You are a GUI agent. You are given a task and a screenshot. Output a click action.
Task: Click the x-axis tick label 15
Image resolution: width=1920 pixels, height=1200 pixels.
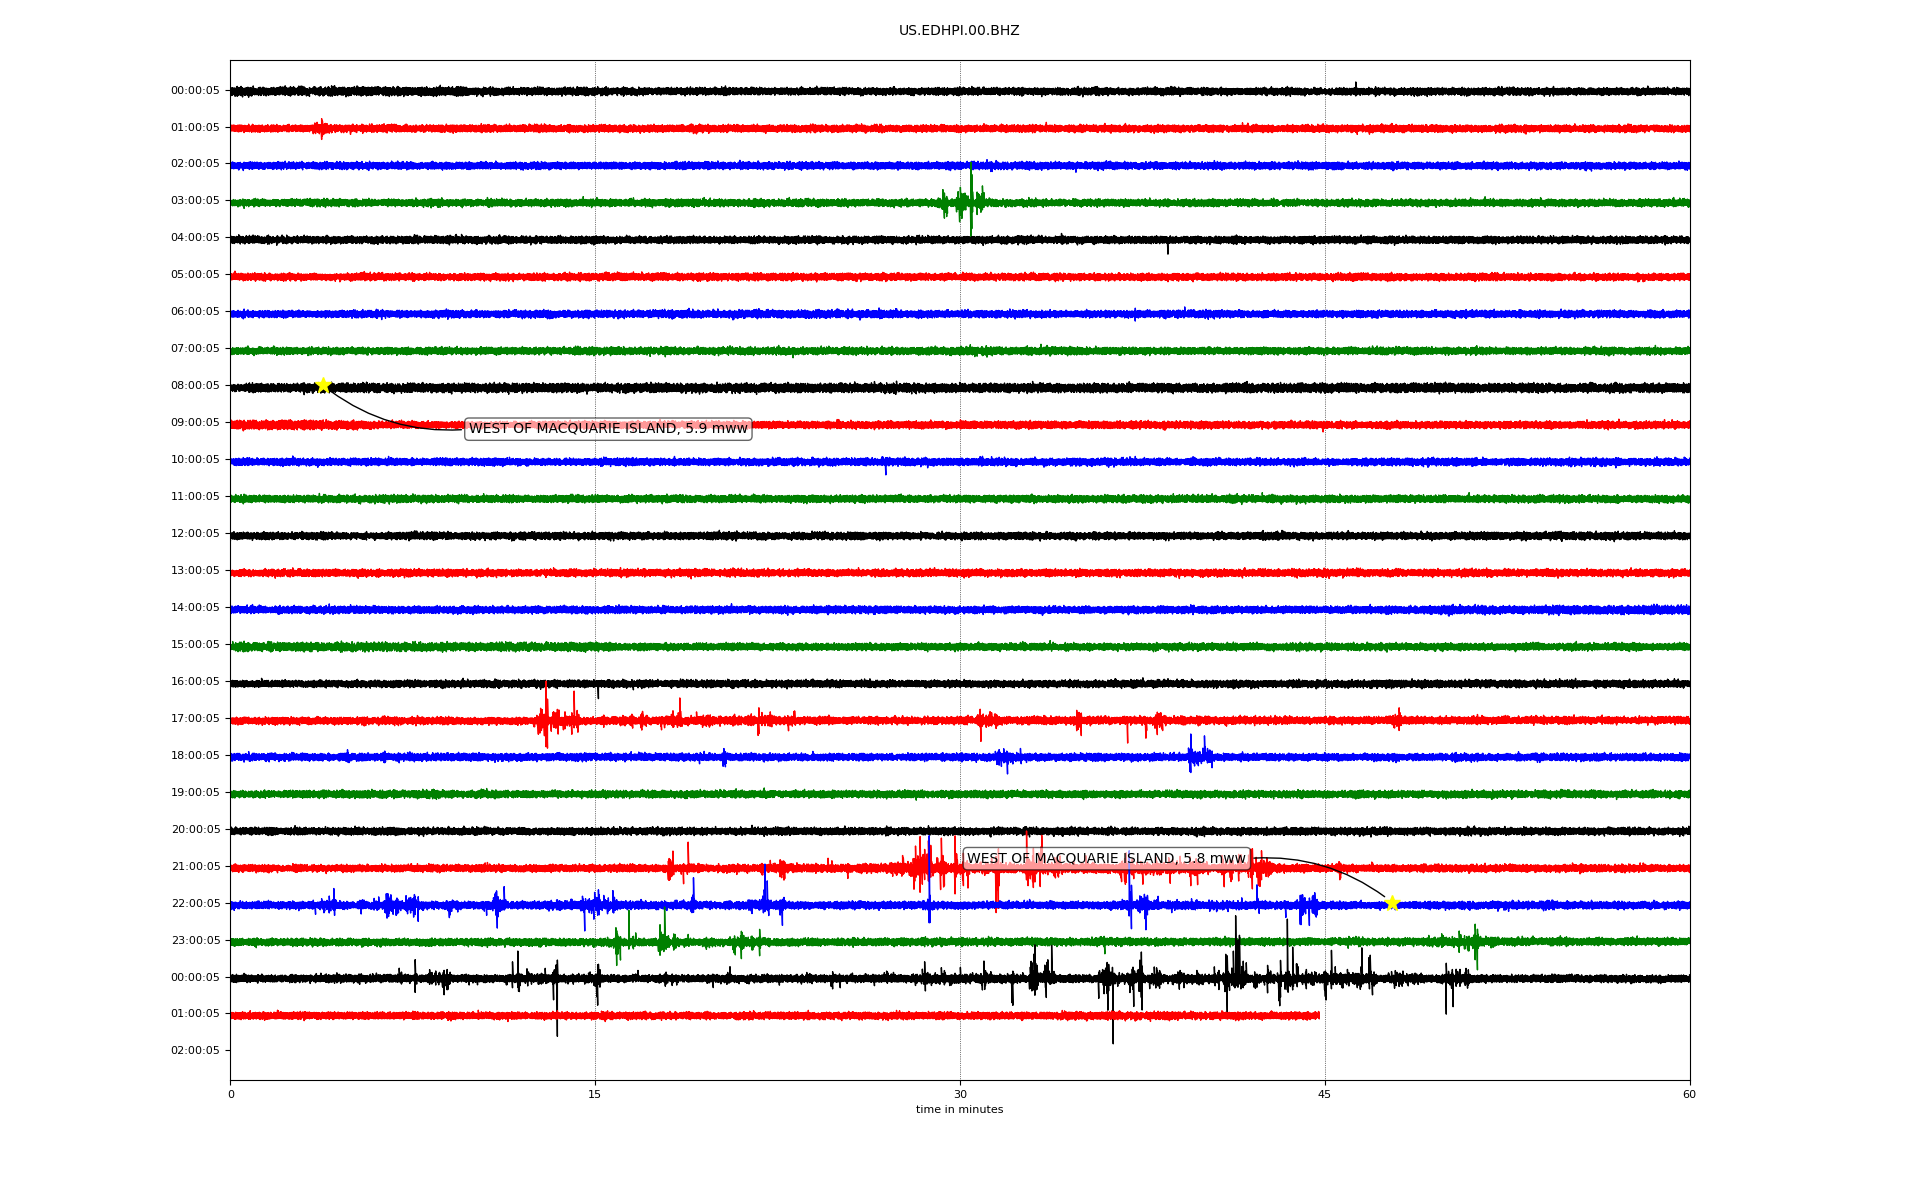coord(595,1094)
